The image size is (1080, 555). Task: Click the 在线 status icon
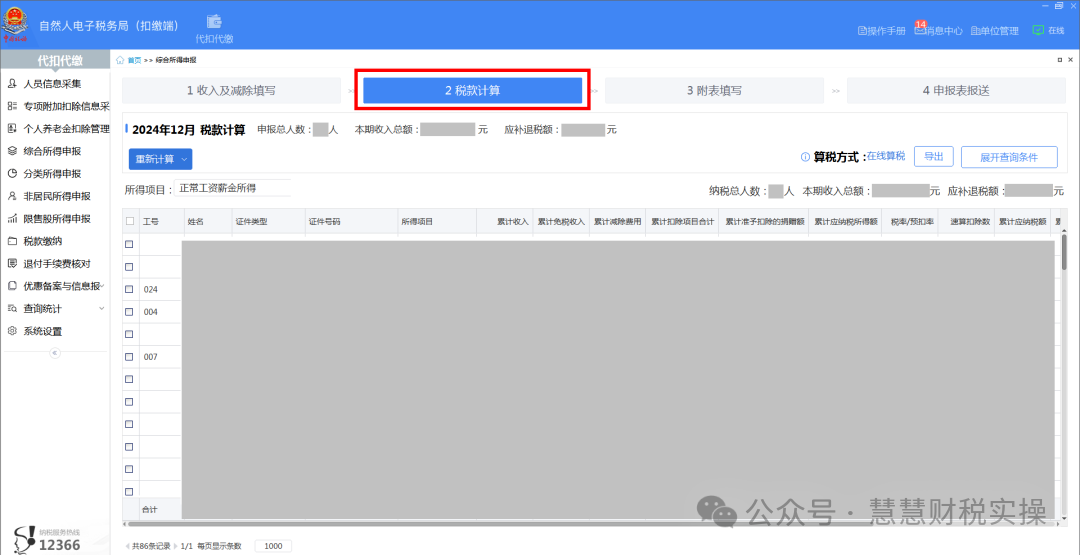click(1038, 30)
